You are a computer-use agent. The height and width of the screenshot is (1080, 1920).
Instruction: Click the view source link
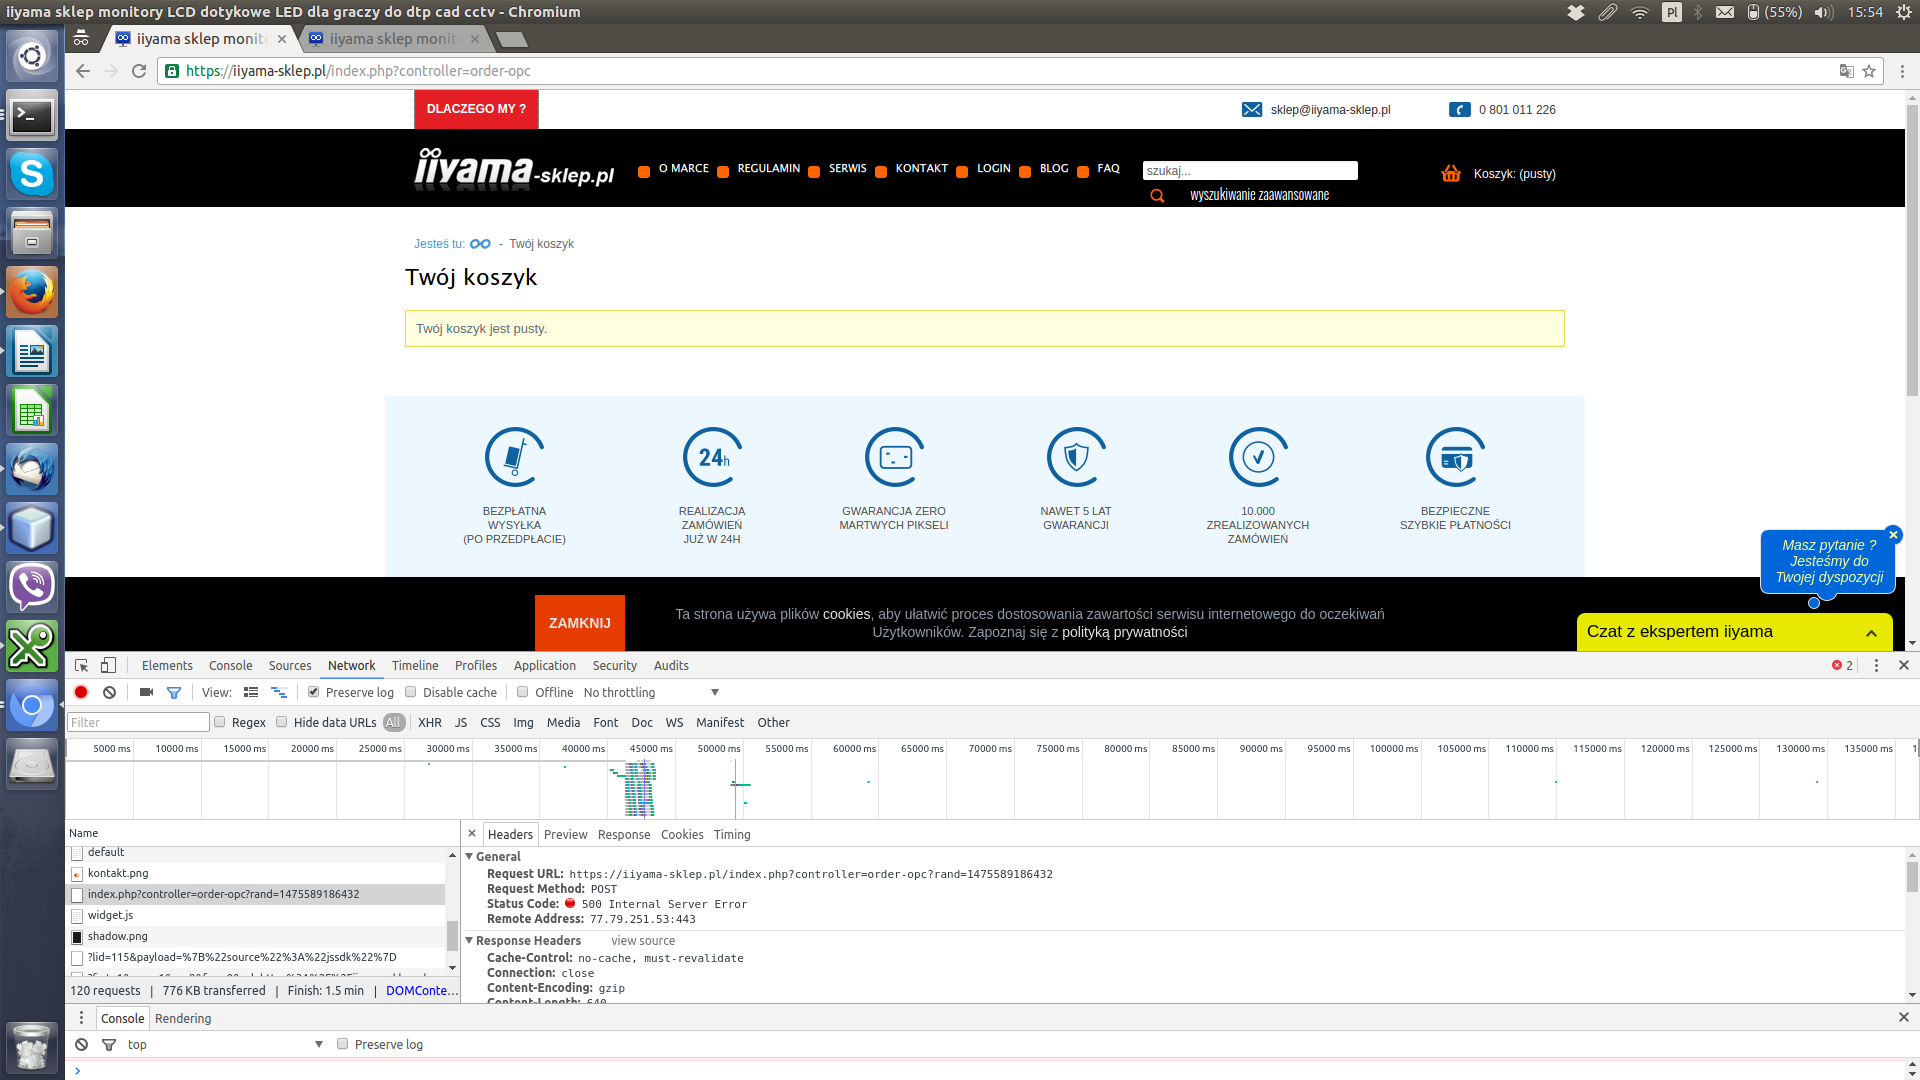click(x=642, y=941)
